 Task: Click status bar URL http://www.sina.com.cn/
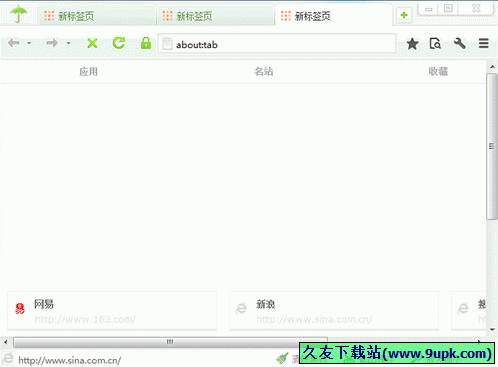tap(70, 360)
